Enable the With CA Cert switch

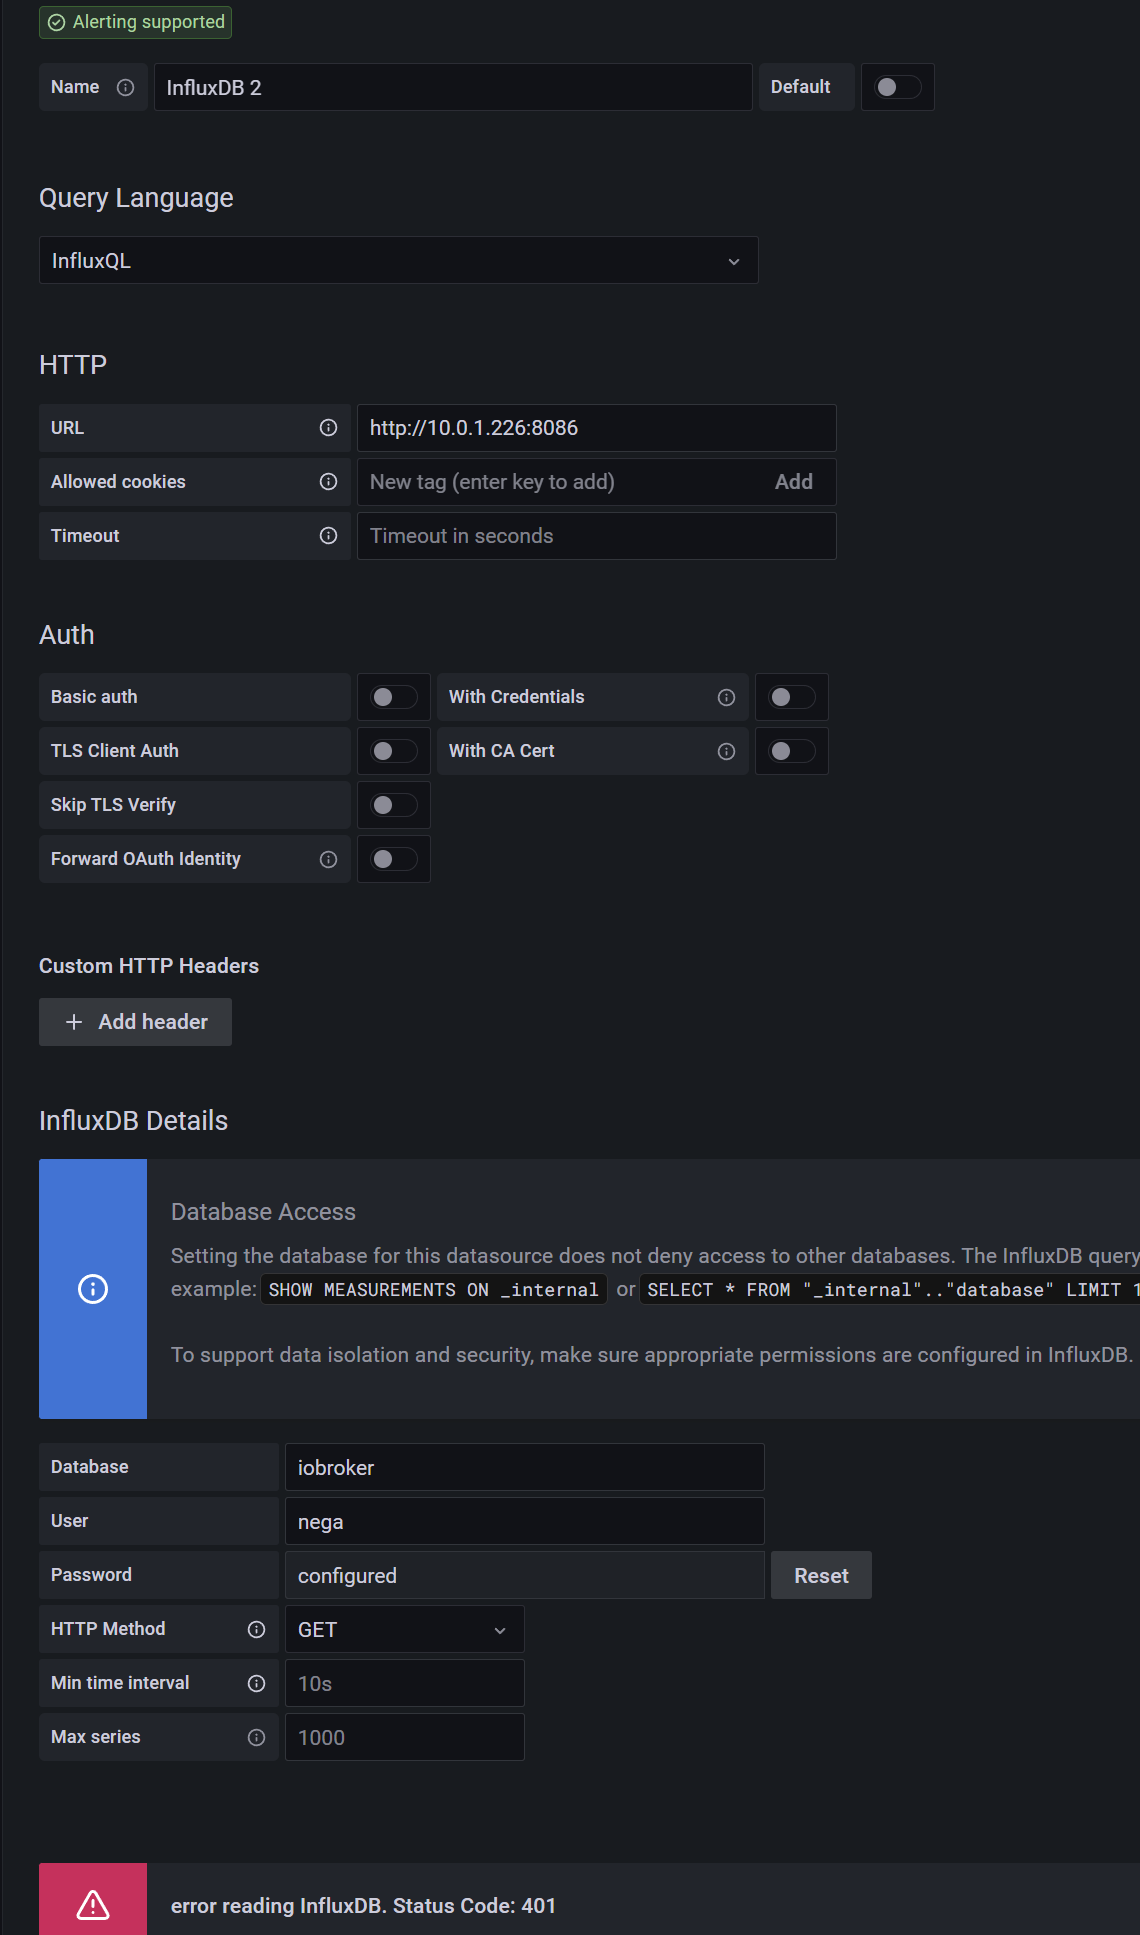tap(792, 751)
